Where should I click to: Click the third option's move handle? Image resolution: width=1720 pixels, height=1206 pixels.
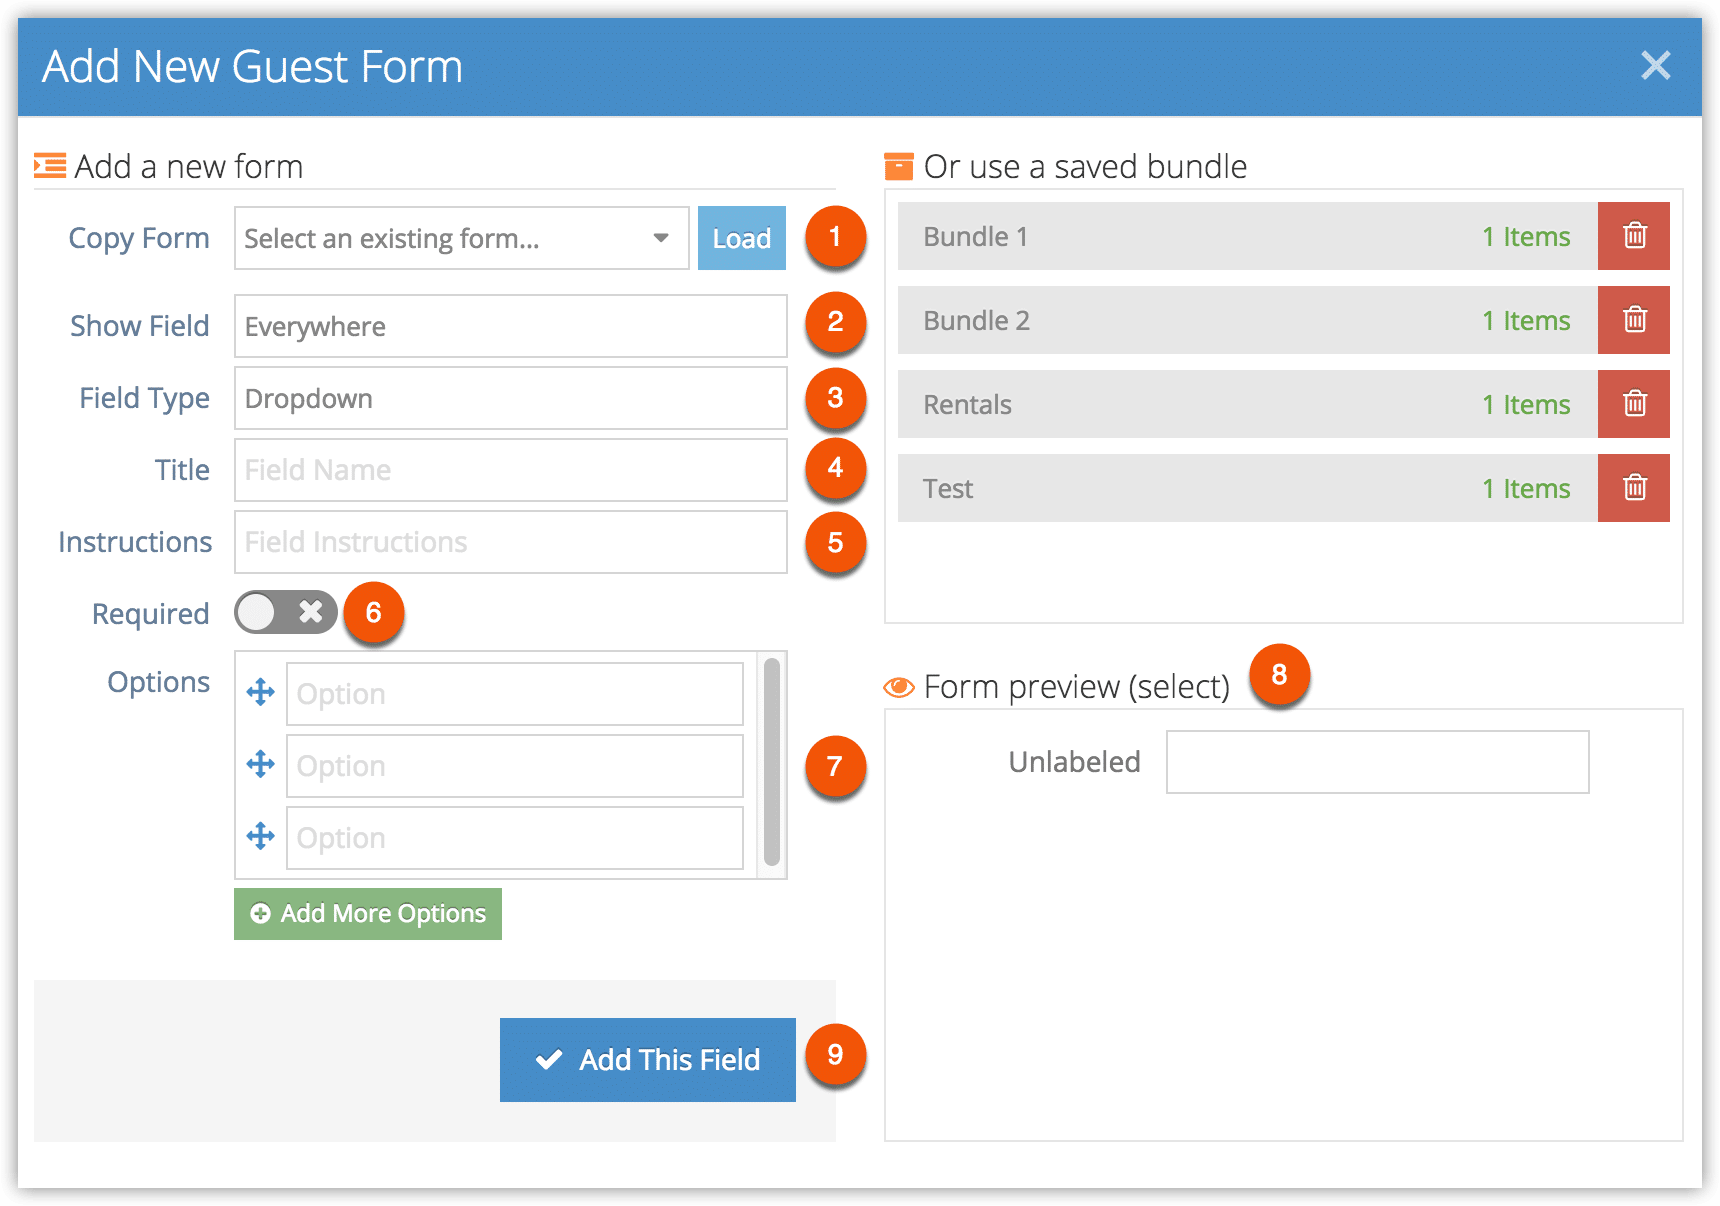coord(261,836)
